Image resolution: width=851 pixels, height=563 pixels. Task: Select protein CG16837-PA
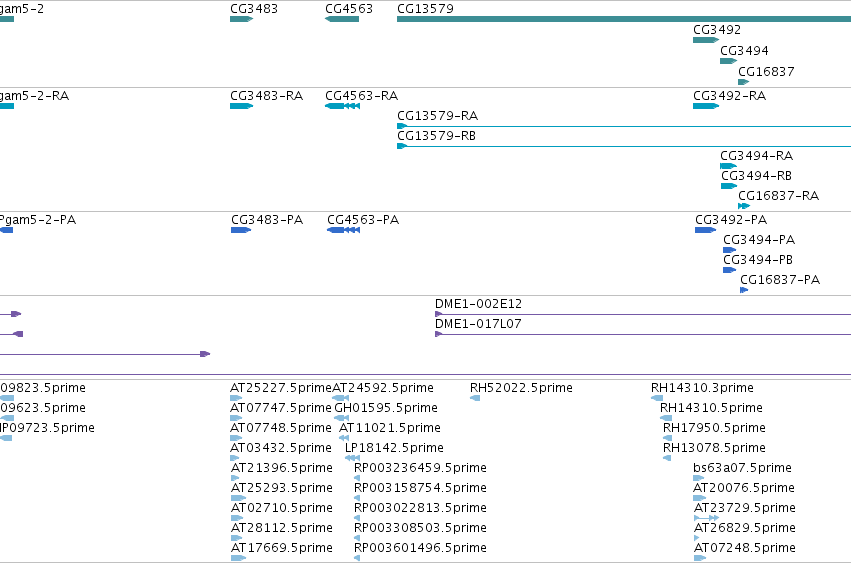(x=780, y=280)
